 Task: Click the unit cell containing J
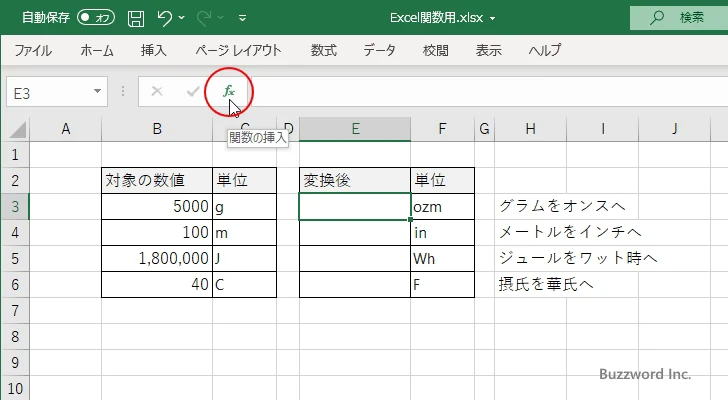[x=245, y=258]
